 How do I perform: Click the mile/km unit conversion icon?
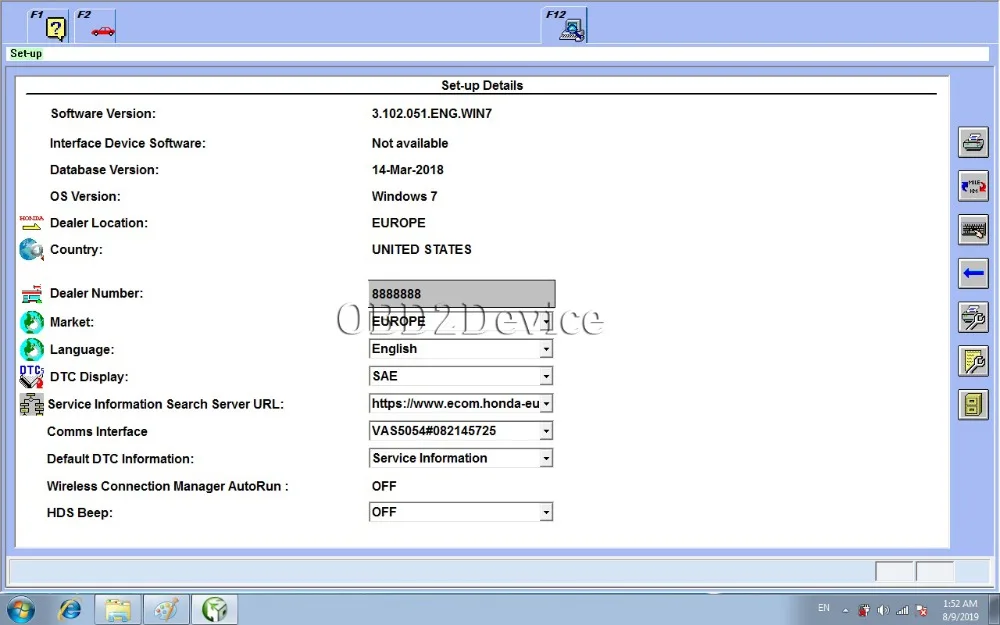[973, 186]
